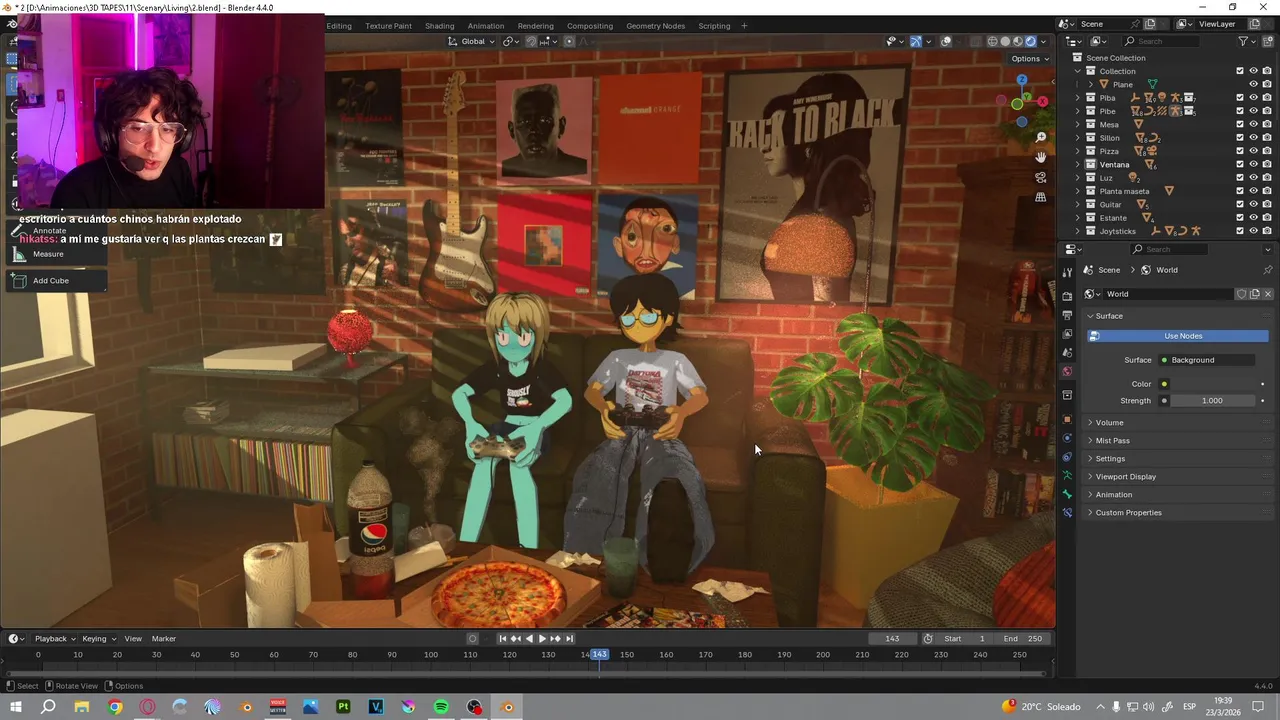Uncheck the Piba collection exclude checkbox
1280x720 pixels.
[x=1240, y=98]
